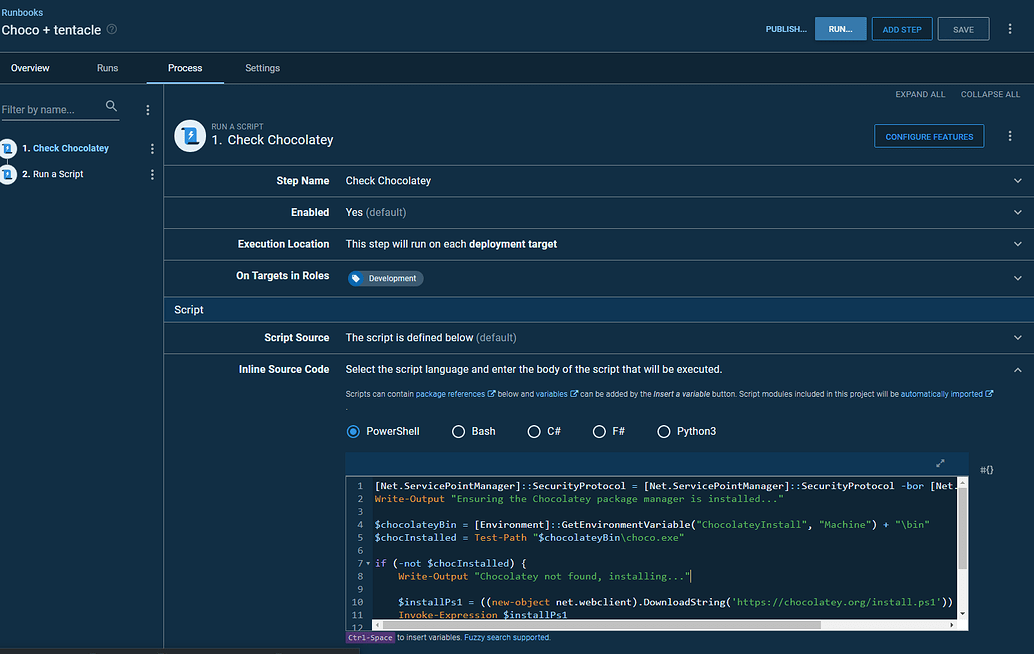Collapse the Inline Source Code section

[x=1017, y=370]
